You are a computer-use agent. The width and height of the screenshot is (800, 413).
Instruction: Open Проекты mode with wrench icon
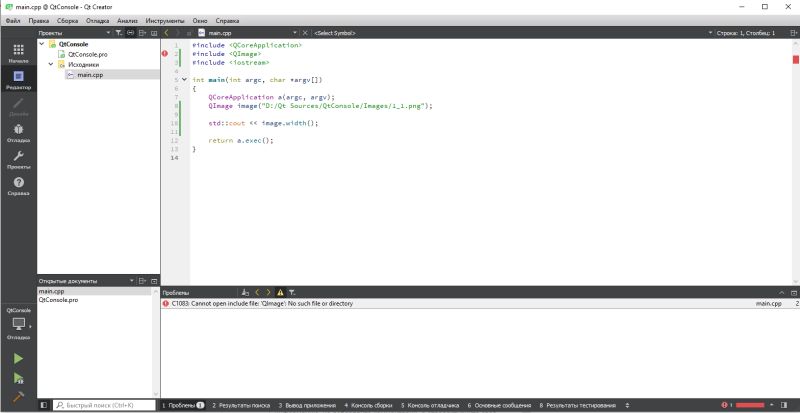tap(18, 159)
